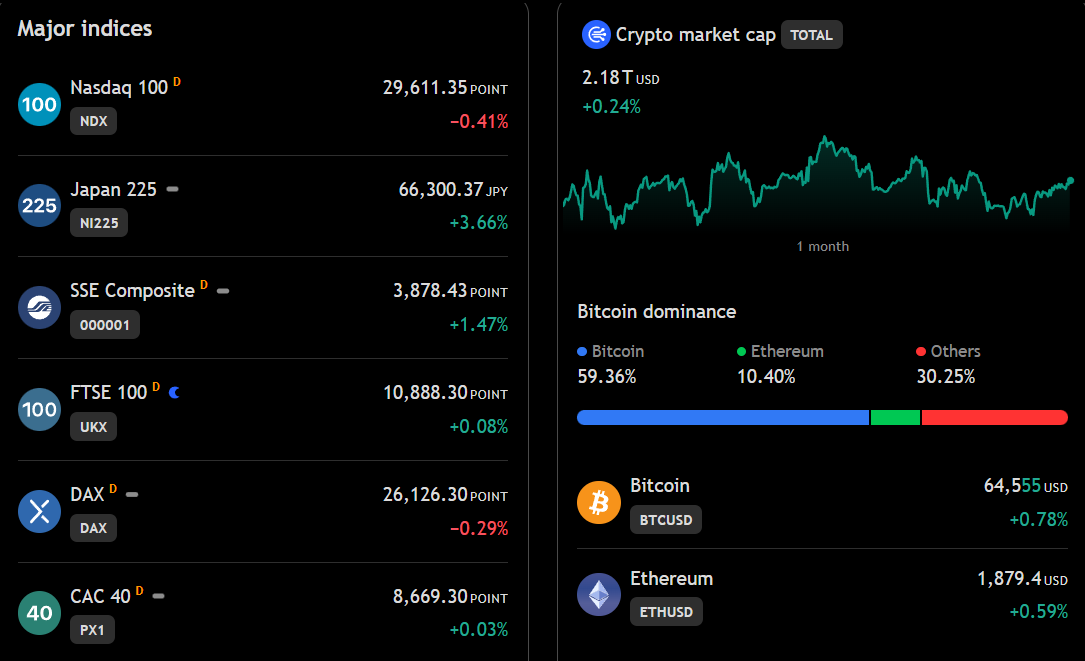Viewport: 1085px width, 661px height.
Task: Click the CAC 40 green logo icon
Action: tap(39, 613)
